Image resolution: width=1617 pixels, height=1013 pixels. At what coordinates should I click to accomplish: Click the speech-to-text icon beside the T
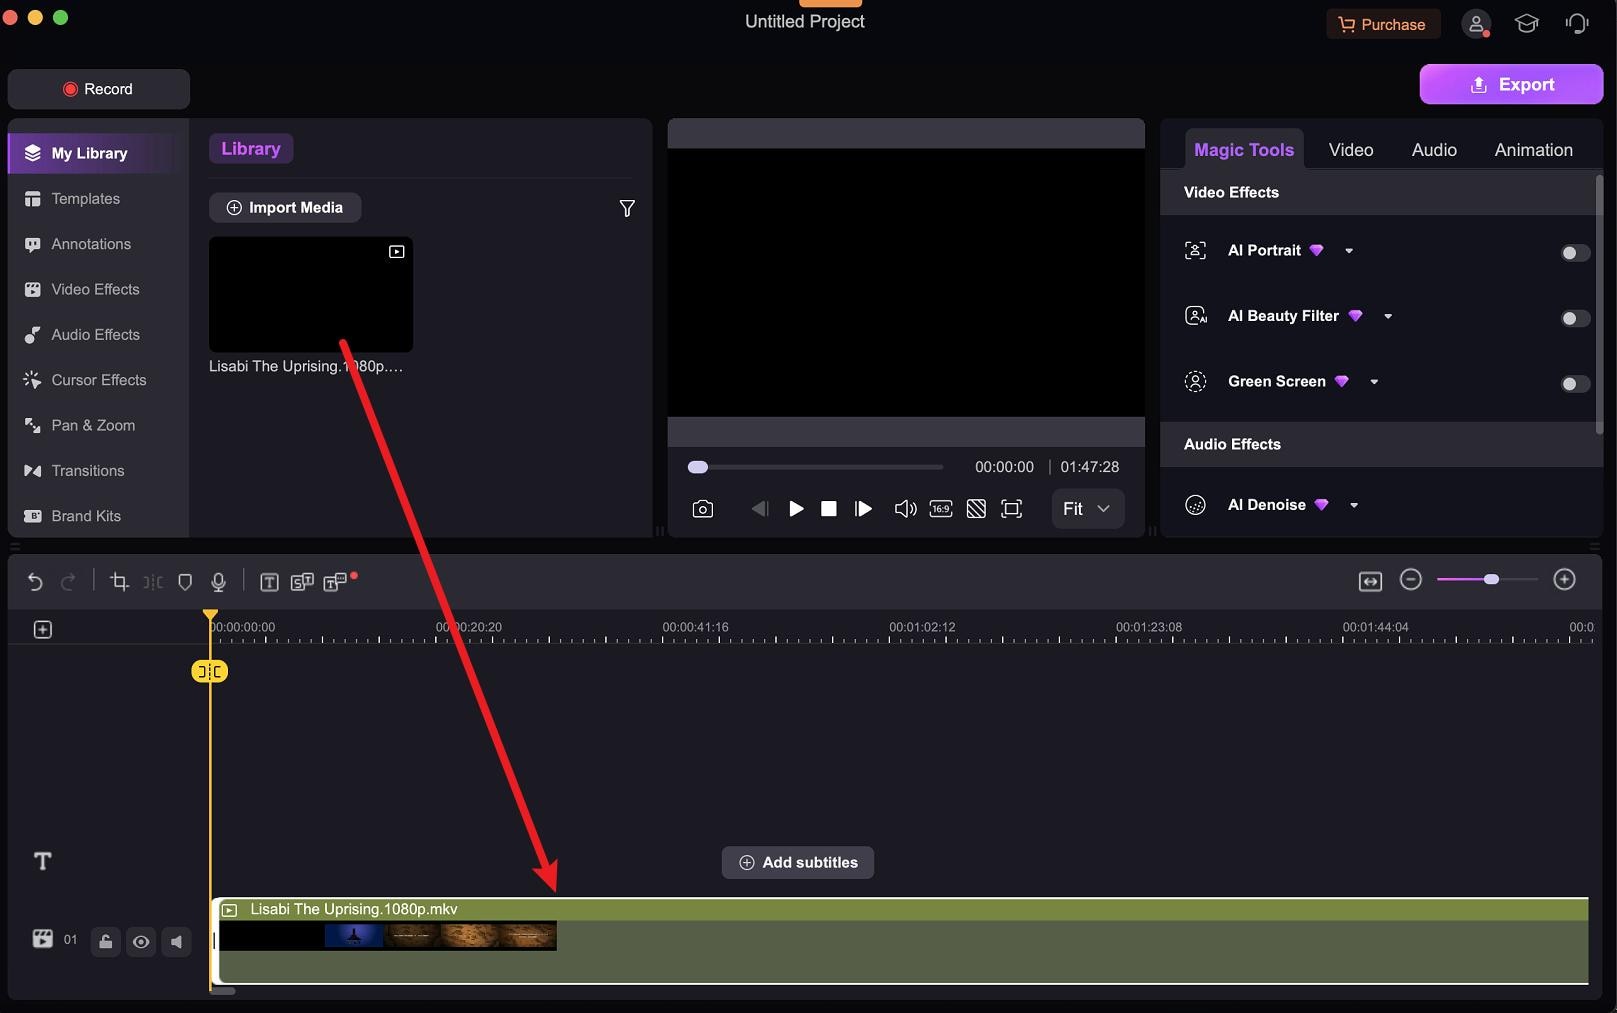pyautogui.click(x=302, y=582)
